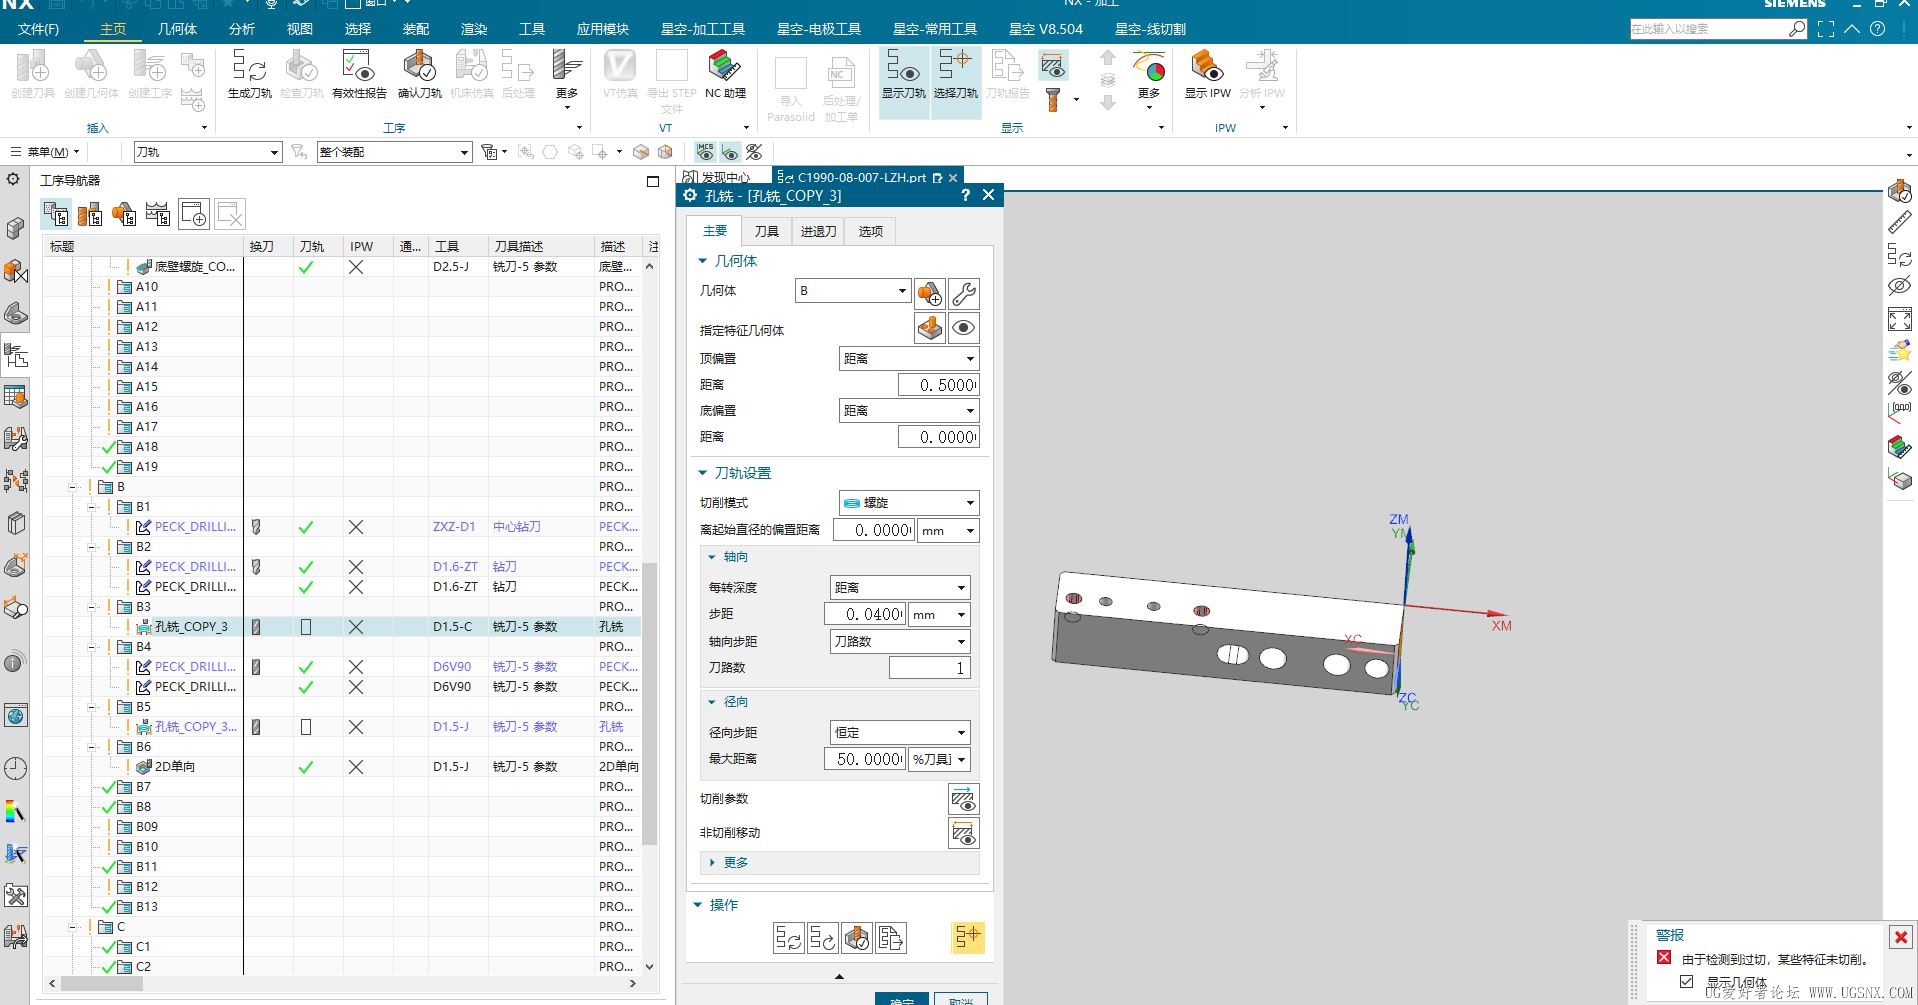Open the Operation Navigator sidebar tab
This screenshot has width=1918, height=1005.
(x=16, y=356)
